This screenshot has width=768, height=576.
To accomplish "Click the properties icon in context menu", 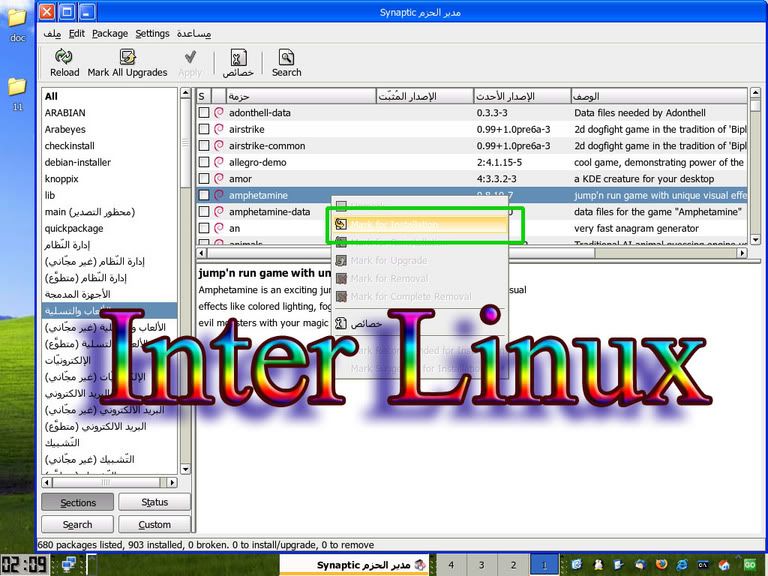I will pos(341,323).
